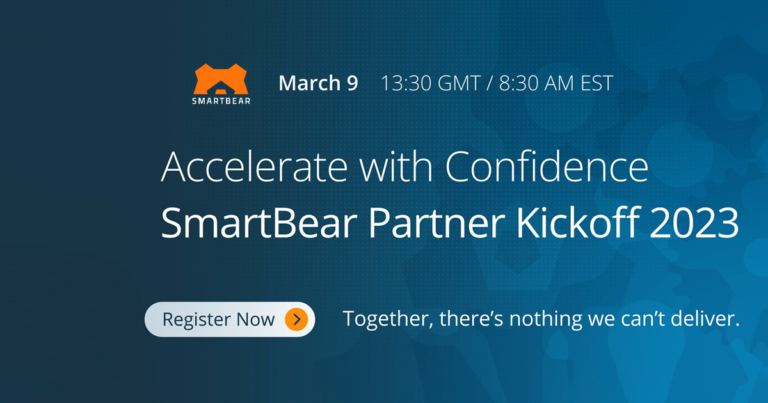Click the Register Now button label
Viewport: 768px width, 403px height.
[218, 319]
